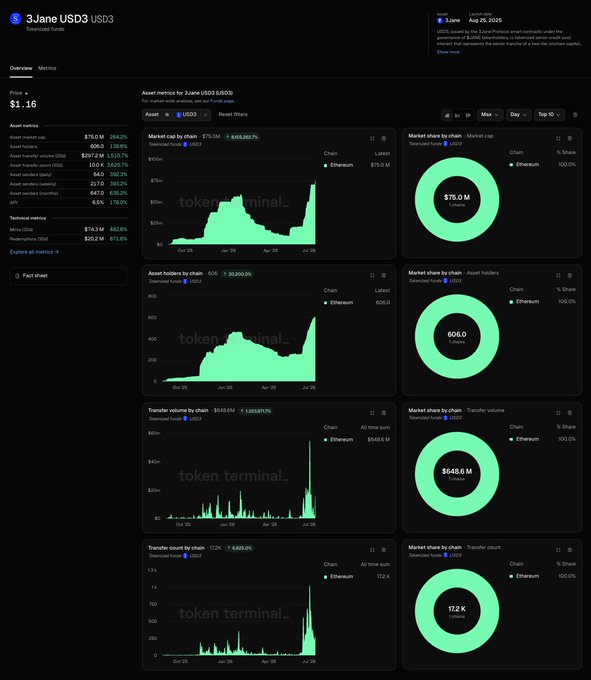Expand the Transfer count by chain chart fullscreen
This screenshot has width=591, height=680.
[372, 550]
